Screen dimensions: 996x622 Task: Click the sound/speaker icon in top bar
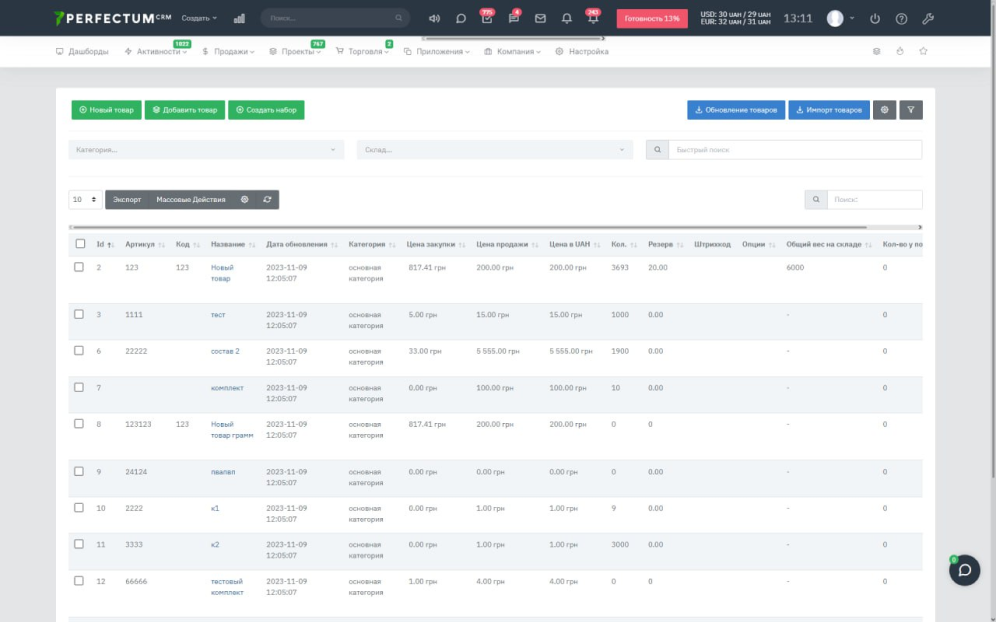(x=434, y=18)
